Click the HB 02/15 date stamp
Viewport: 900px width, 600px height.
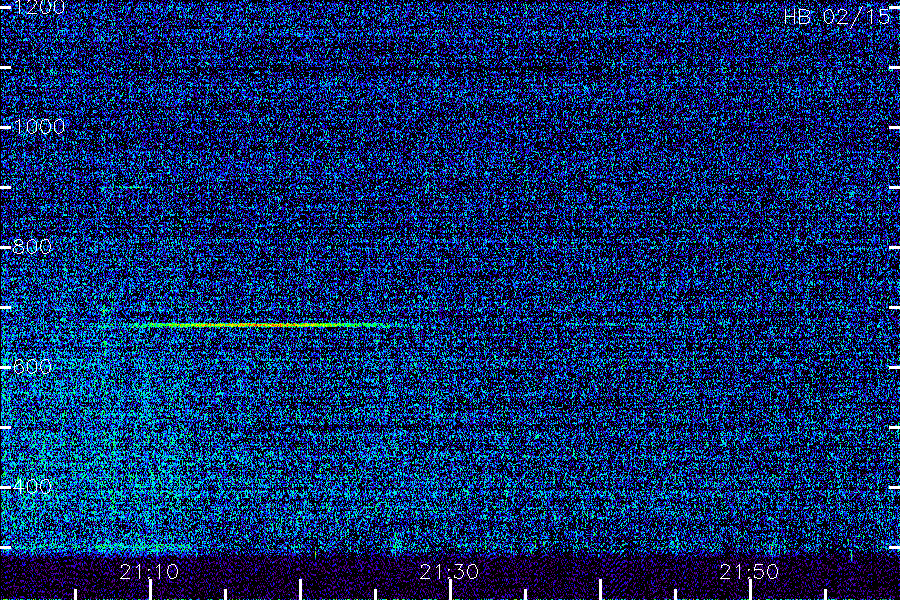837,17
